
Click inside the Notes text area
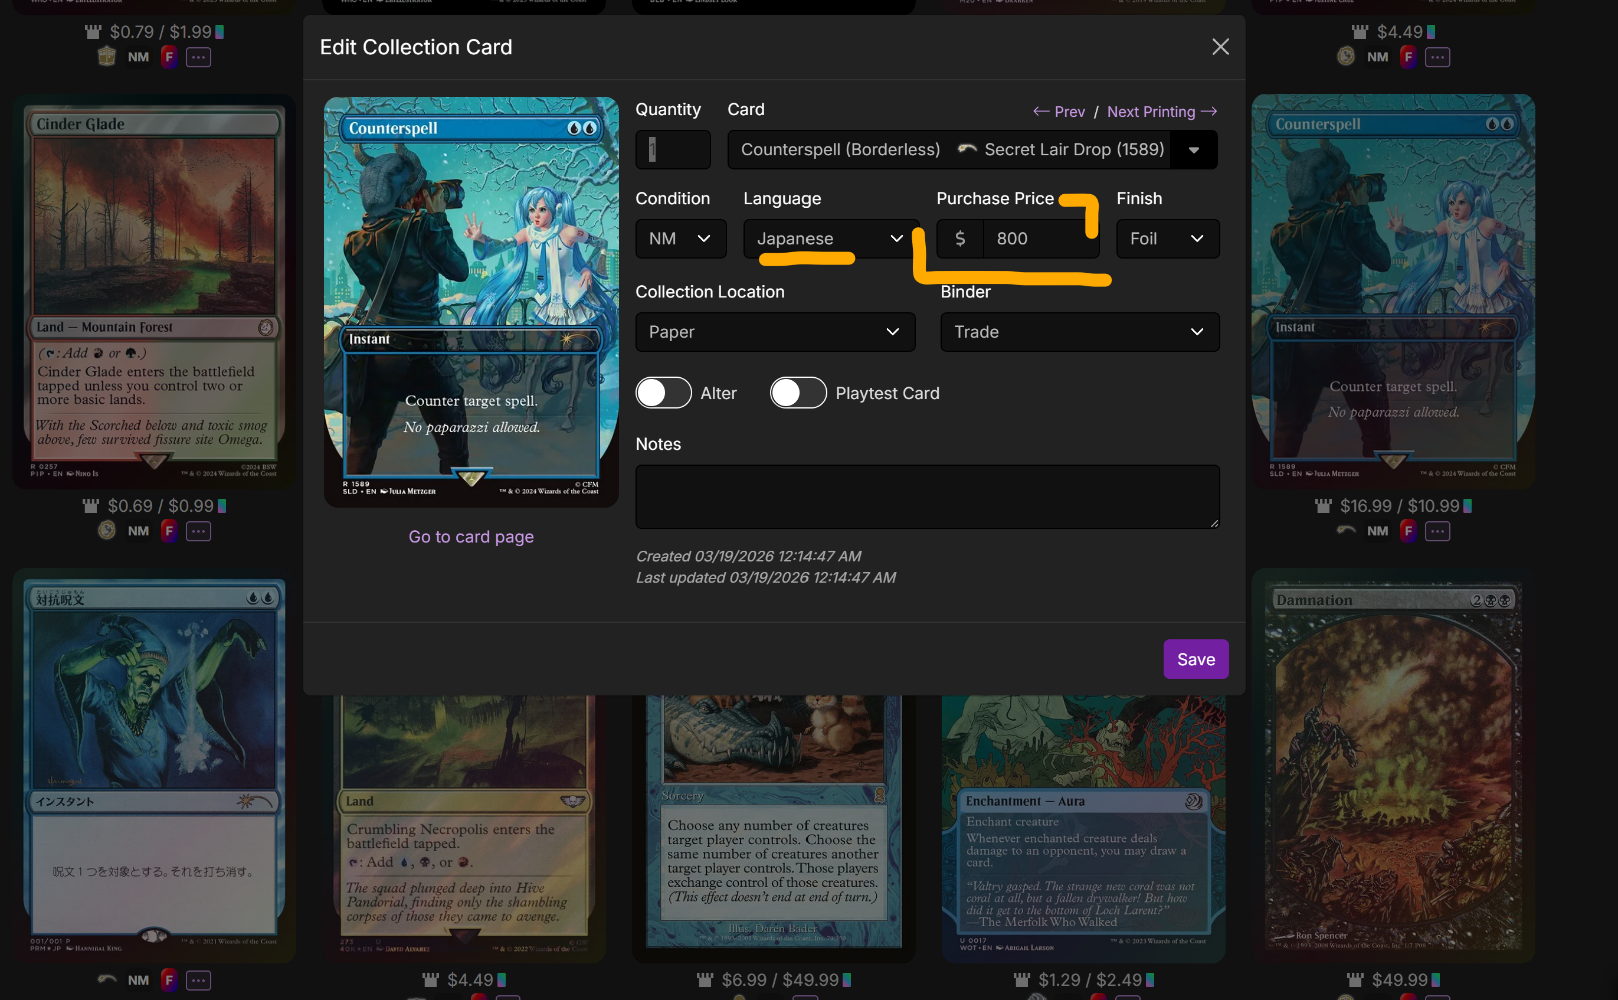coord(926,496)
